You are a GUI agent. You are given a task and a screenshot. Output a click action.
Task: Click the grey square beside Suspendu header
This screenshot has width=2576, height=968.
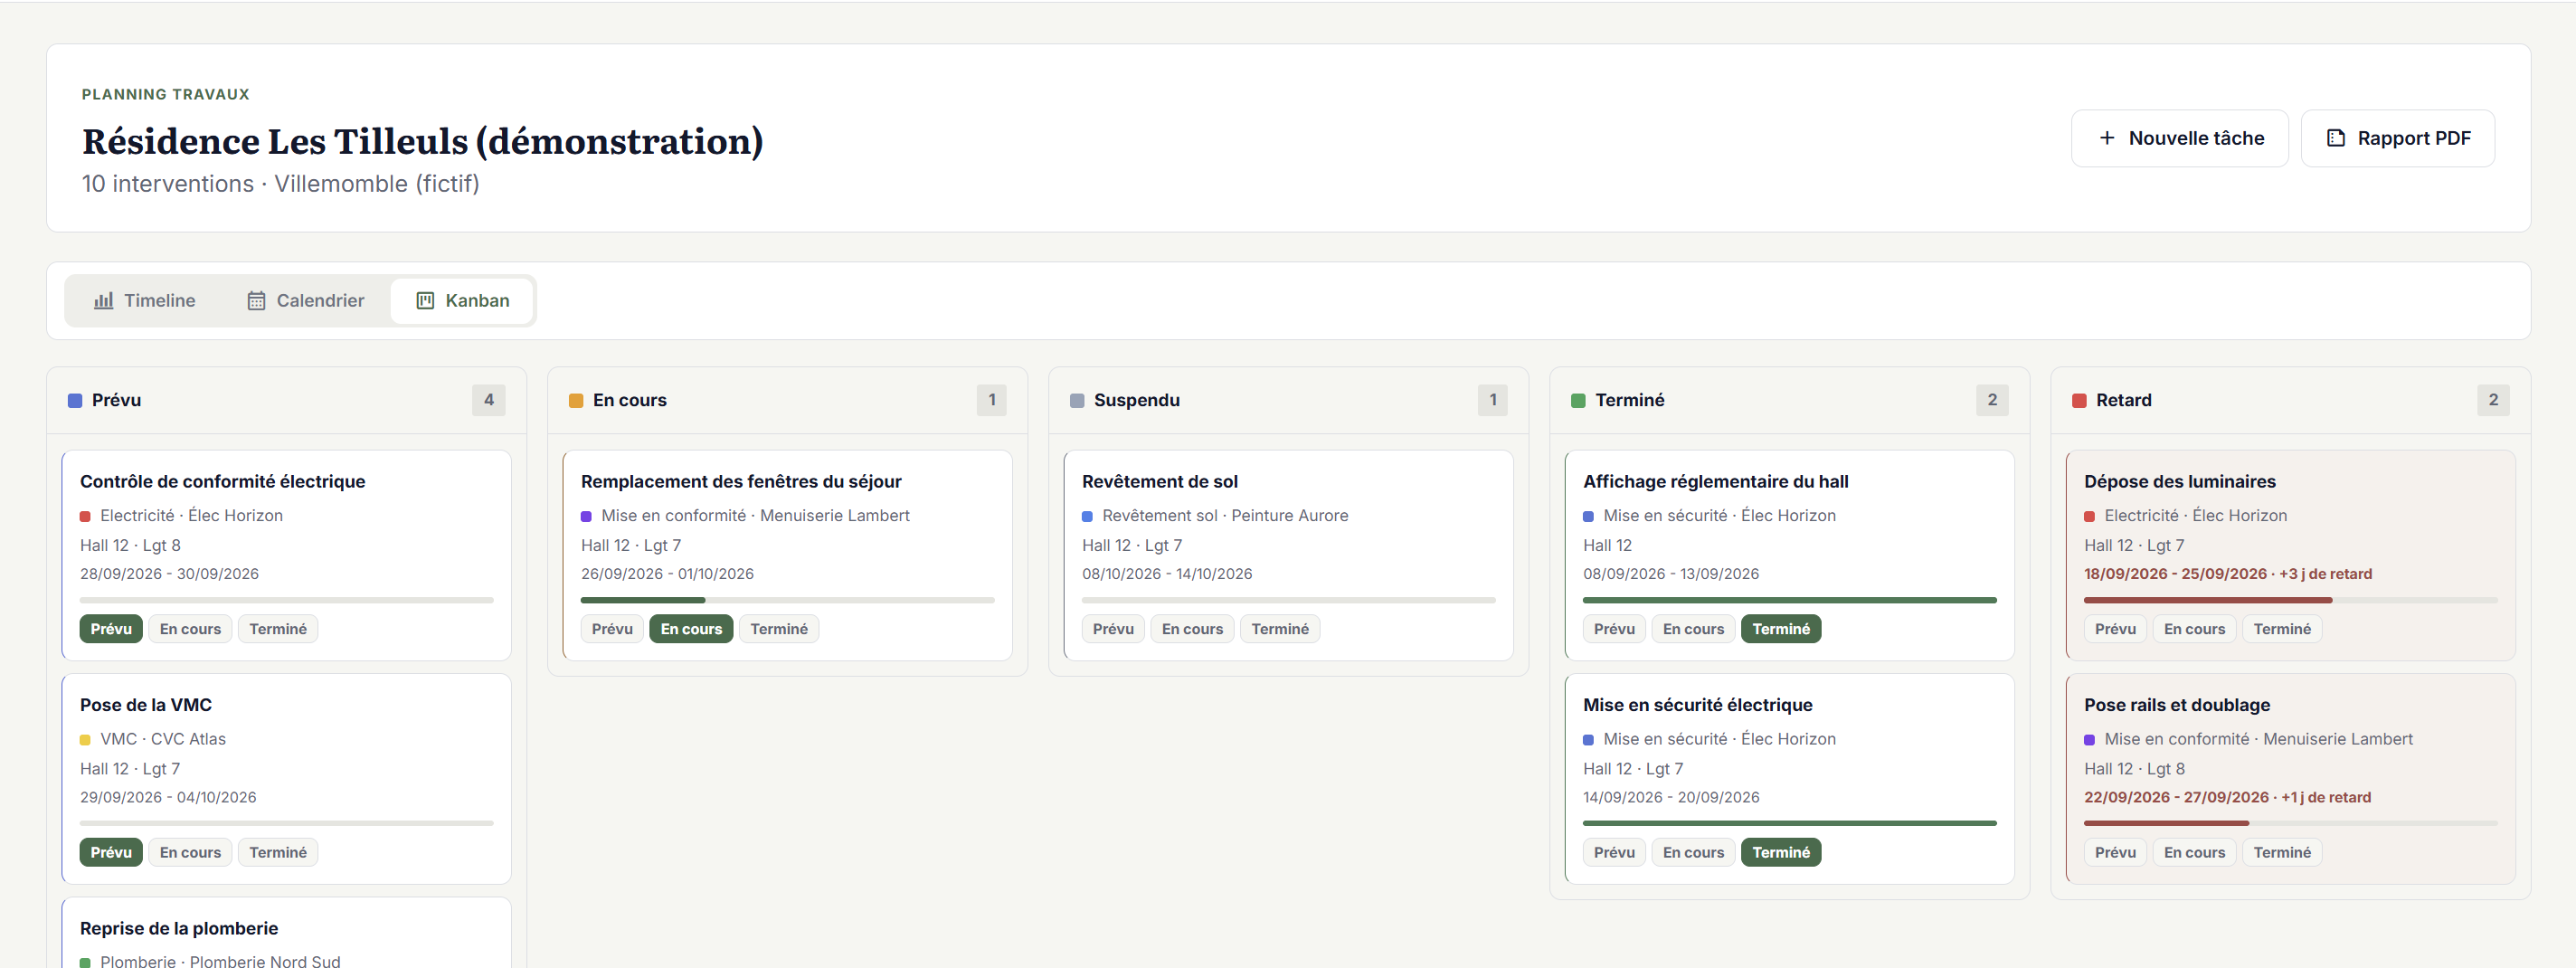pyautogui.click(x=1077, y=401)
